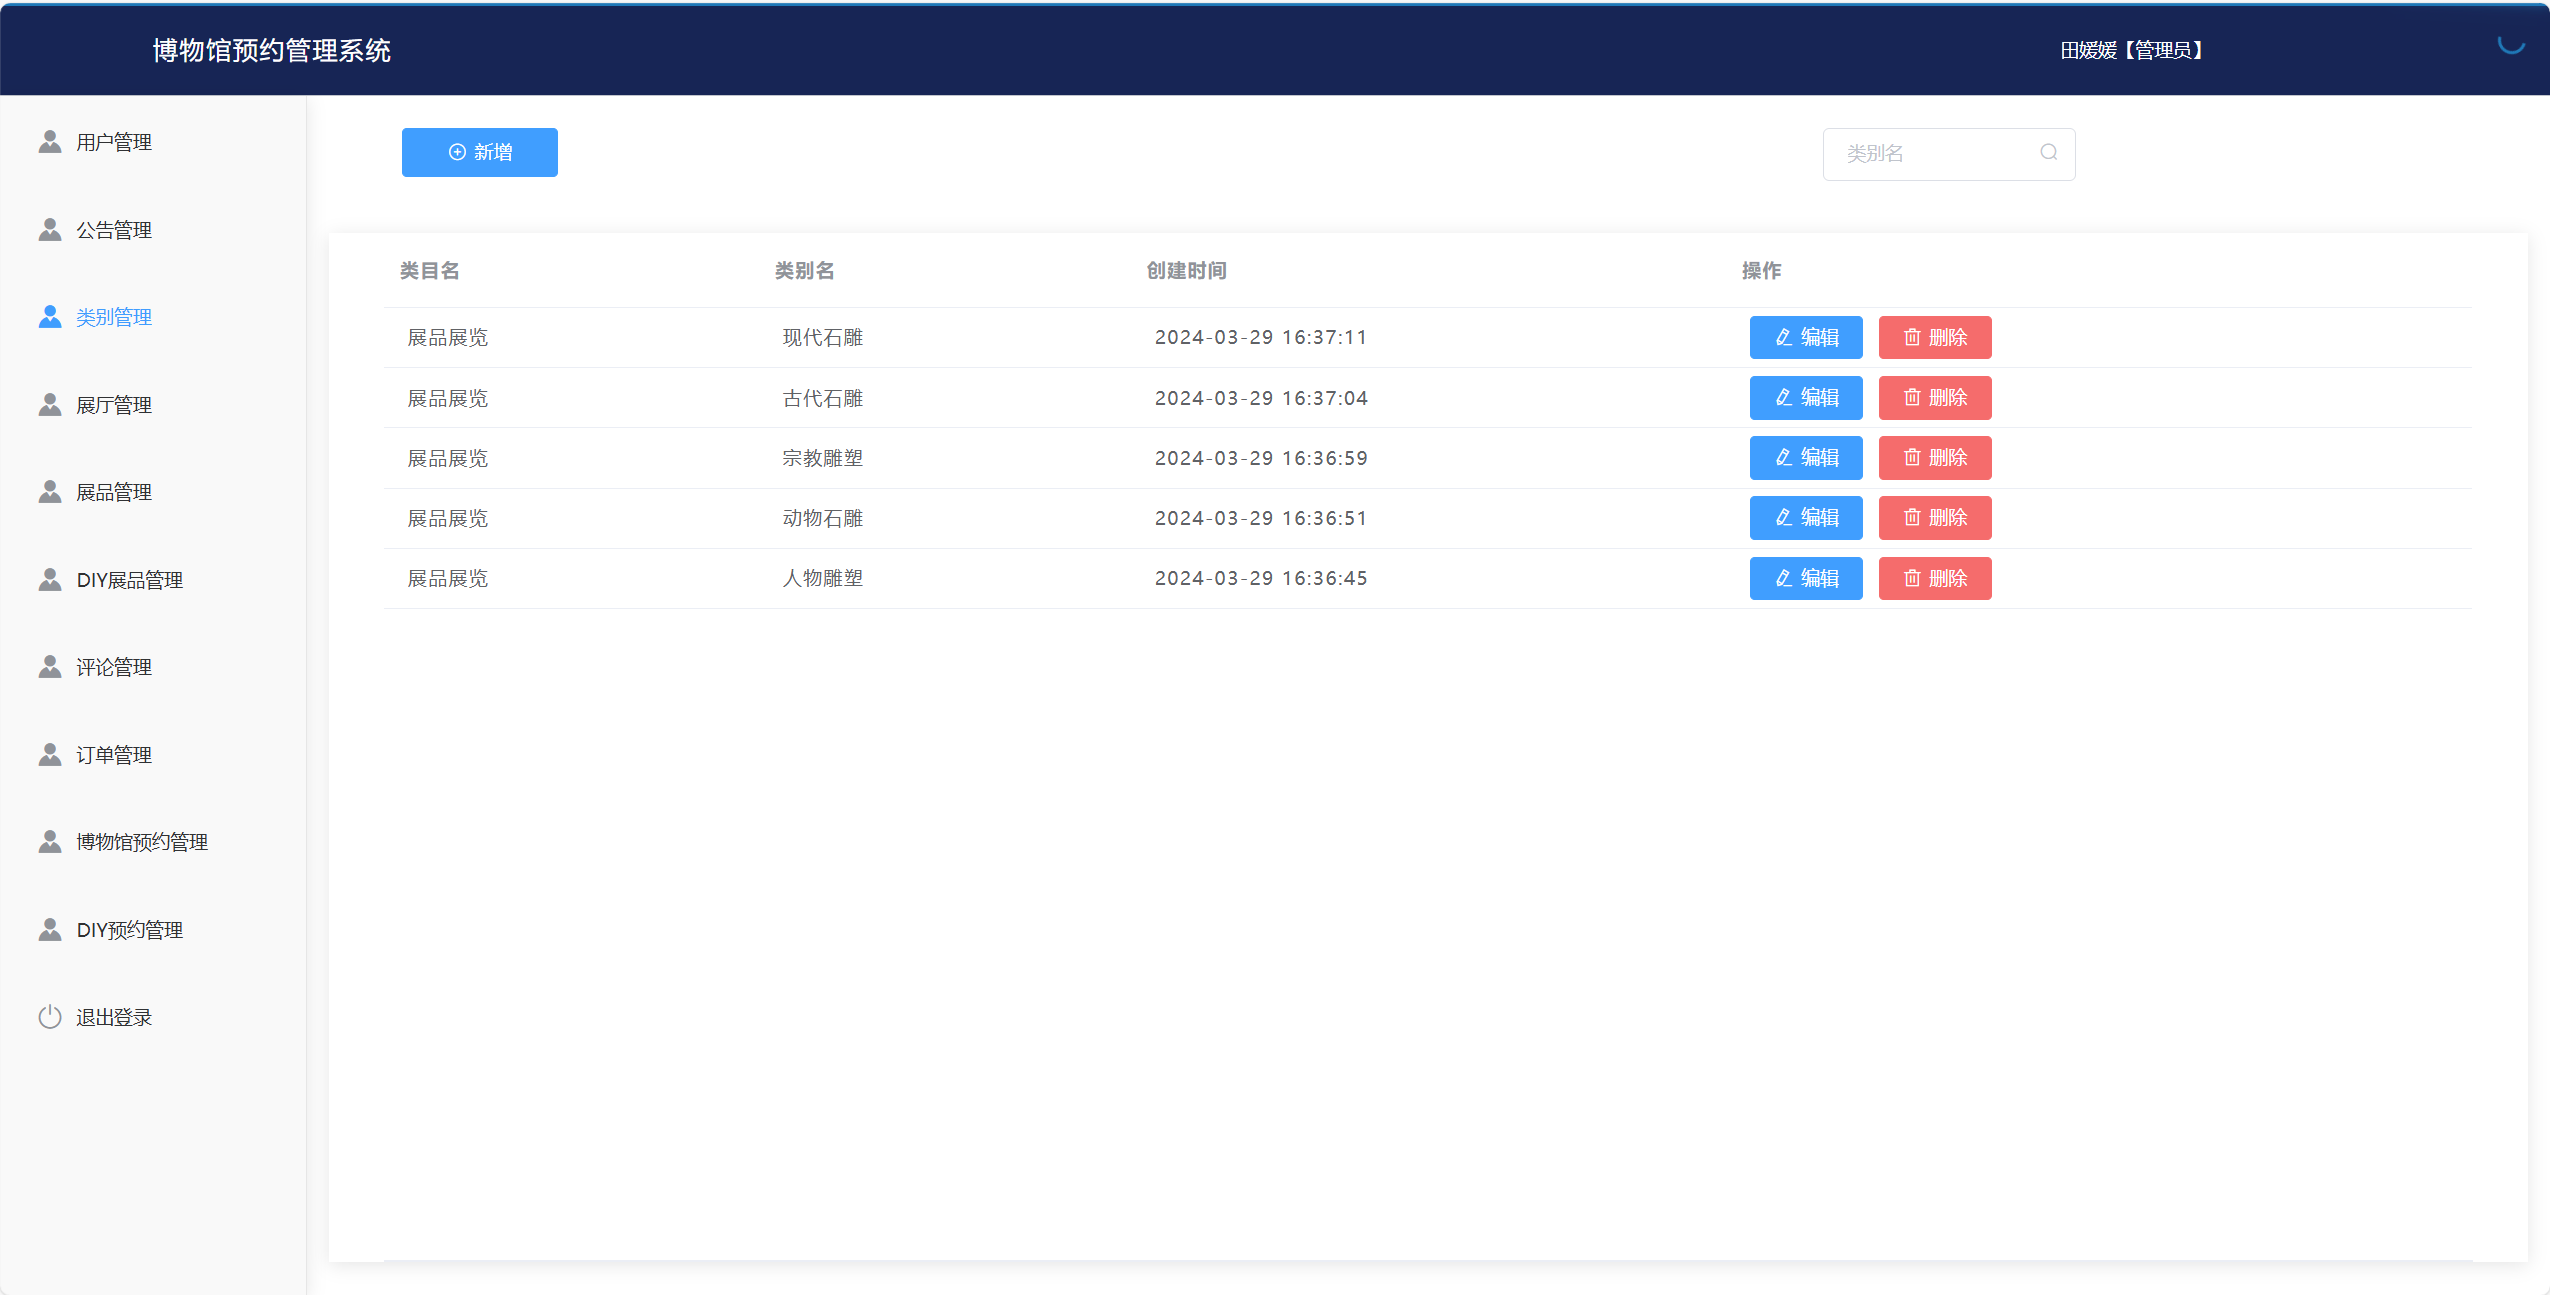Click the icon beside 评论管理
This screenshot has width=2550, height=1295.
pos(50,667)
